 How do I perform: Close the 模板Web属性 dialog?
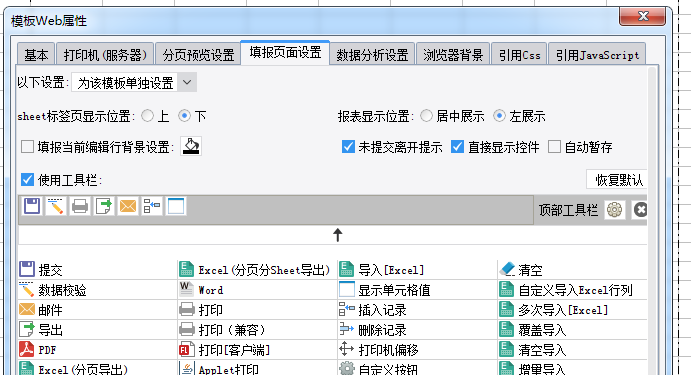point(643,16)
